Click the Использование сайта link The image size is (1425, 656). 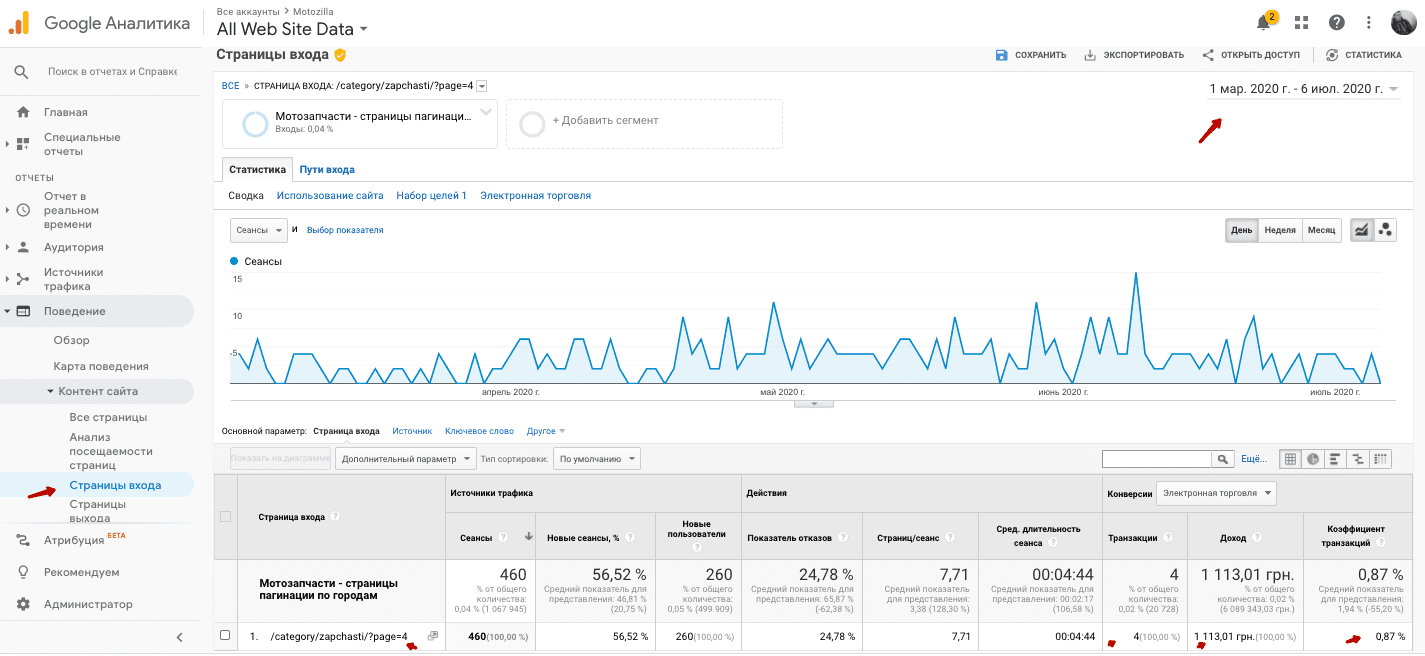click(x=330, y=196)
